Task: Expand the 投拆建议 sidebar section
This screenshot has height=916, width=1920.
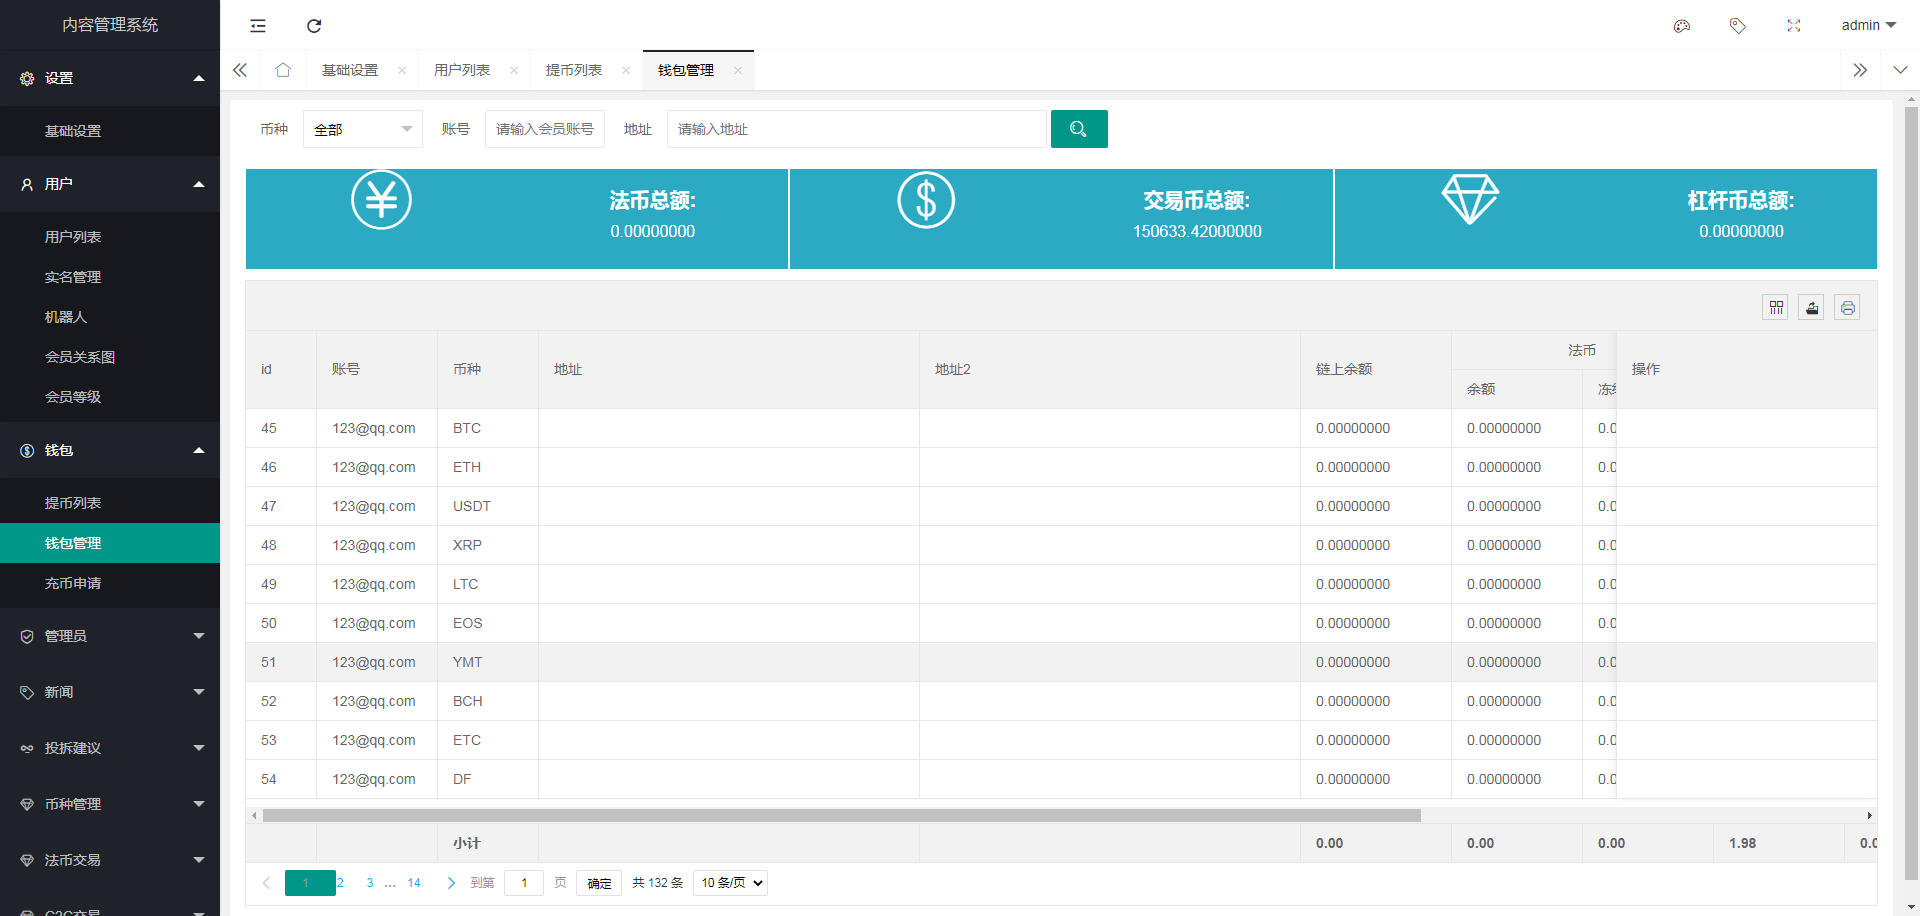Action: coord(110,748)
